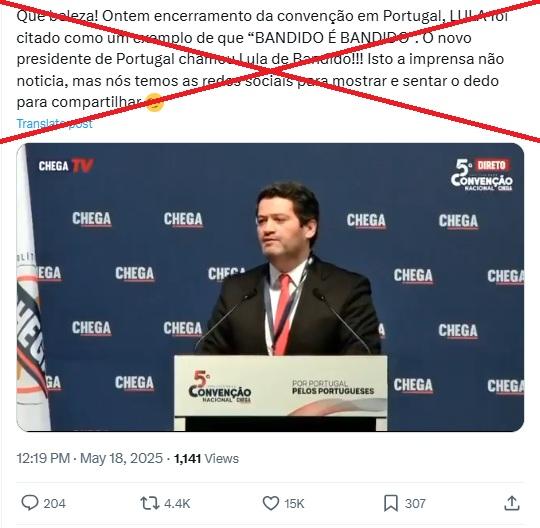The height and width of the screenshot is (528, 540).
Task: Click the laughing emoji ending the tweet
Action: coord(154,102)
